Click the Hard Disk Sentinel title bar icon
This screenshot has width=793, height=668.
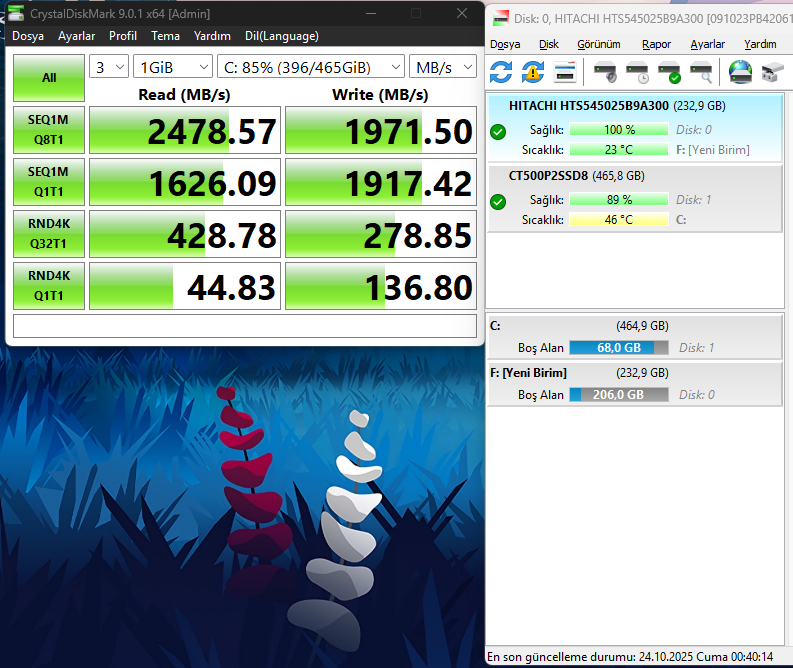tap(501, 19)
